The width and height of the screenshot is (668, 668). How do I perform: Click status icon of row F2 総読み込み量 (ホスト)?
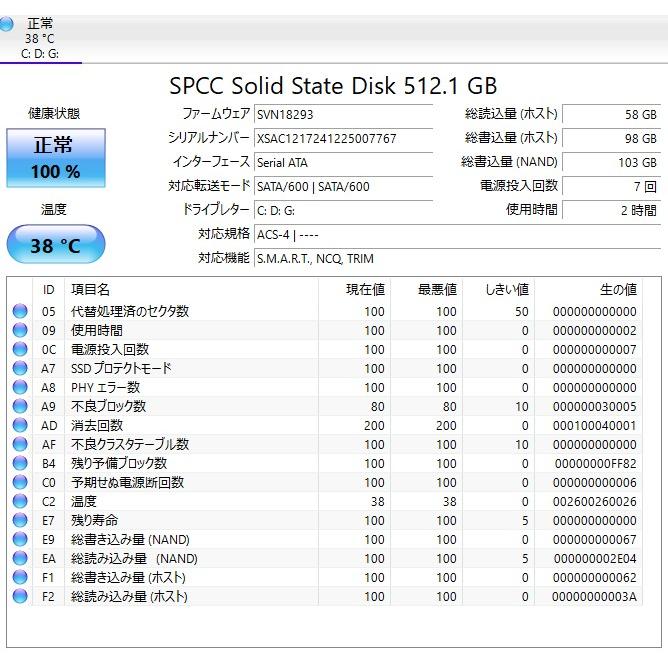[x=20, y=596]
